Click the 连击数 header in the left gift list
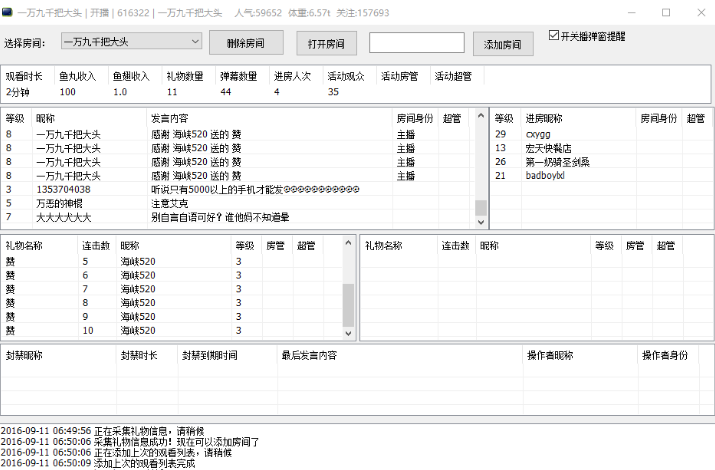Image resolution: width=715 pixels, height=470 pixels. (x=96, y=245)
